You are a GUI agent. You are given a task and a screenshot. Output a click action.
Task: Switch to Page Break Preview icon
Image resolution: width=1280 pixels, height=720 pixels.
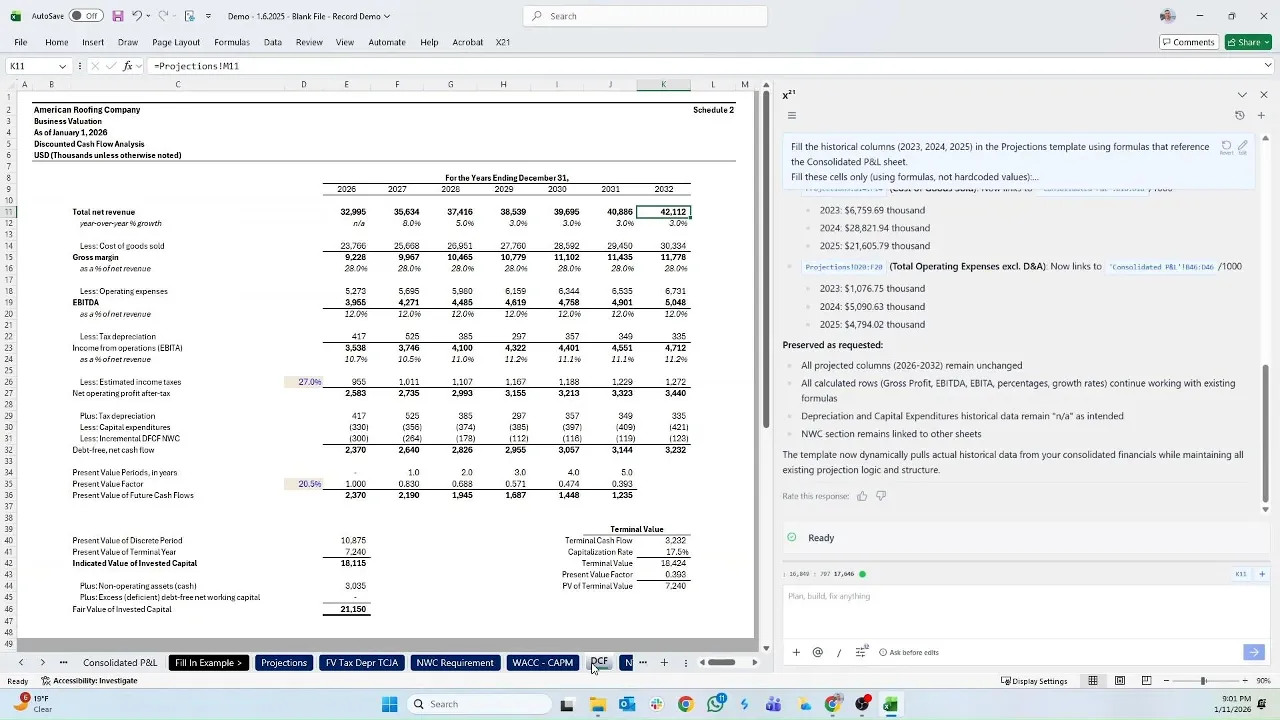tap(1146, 681)
